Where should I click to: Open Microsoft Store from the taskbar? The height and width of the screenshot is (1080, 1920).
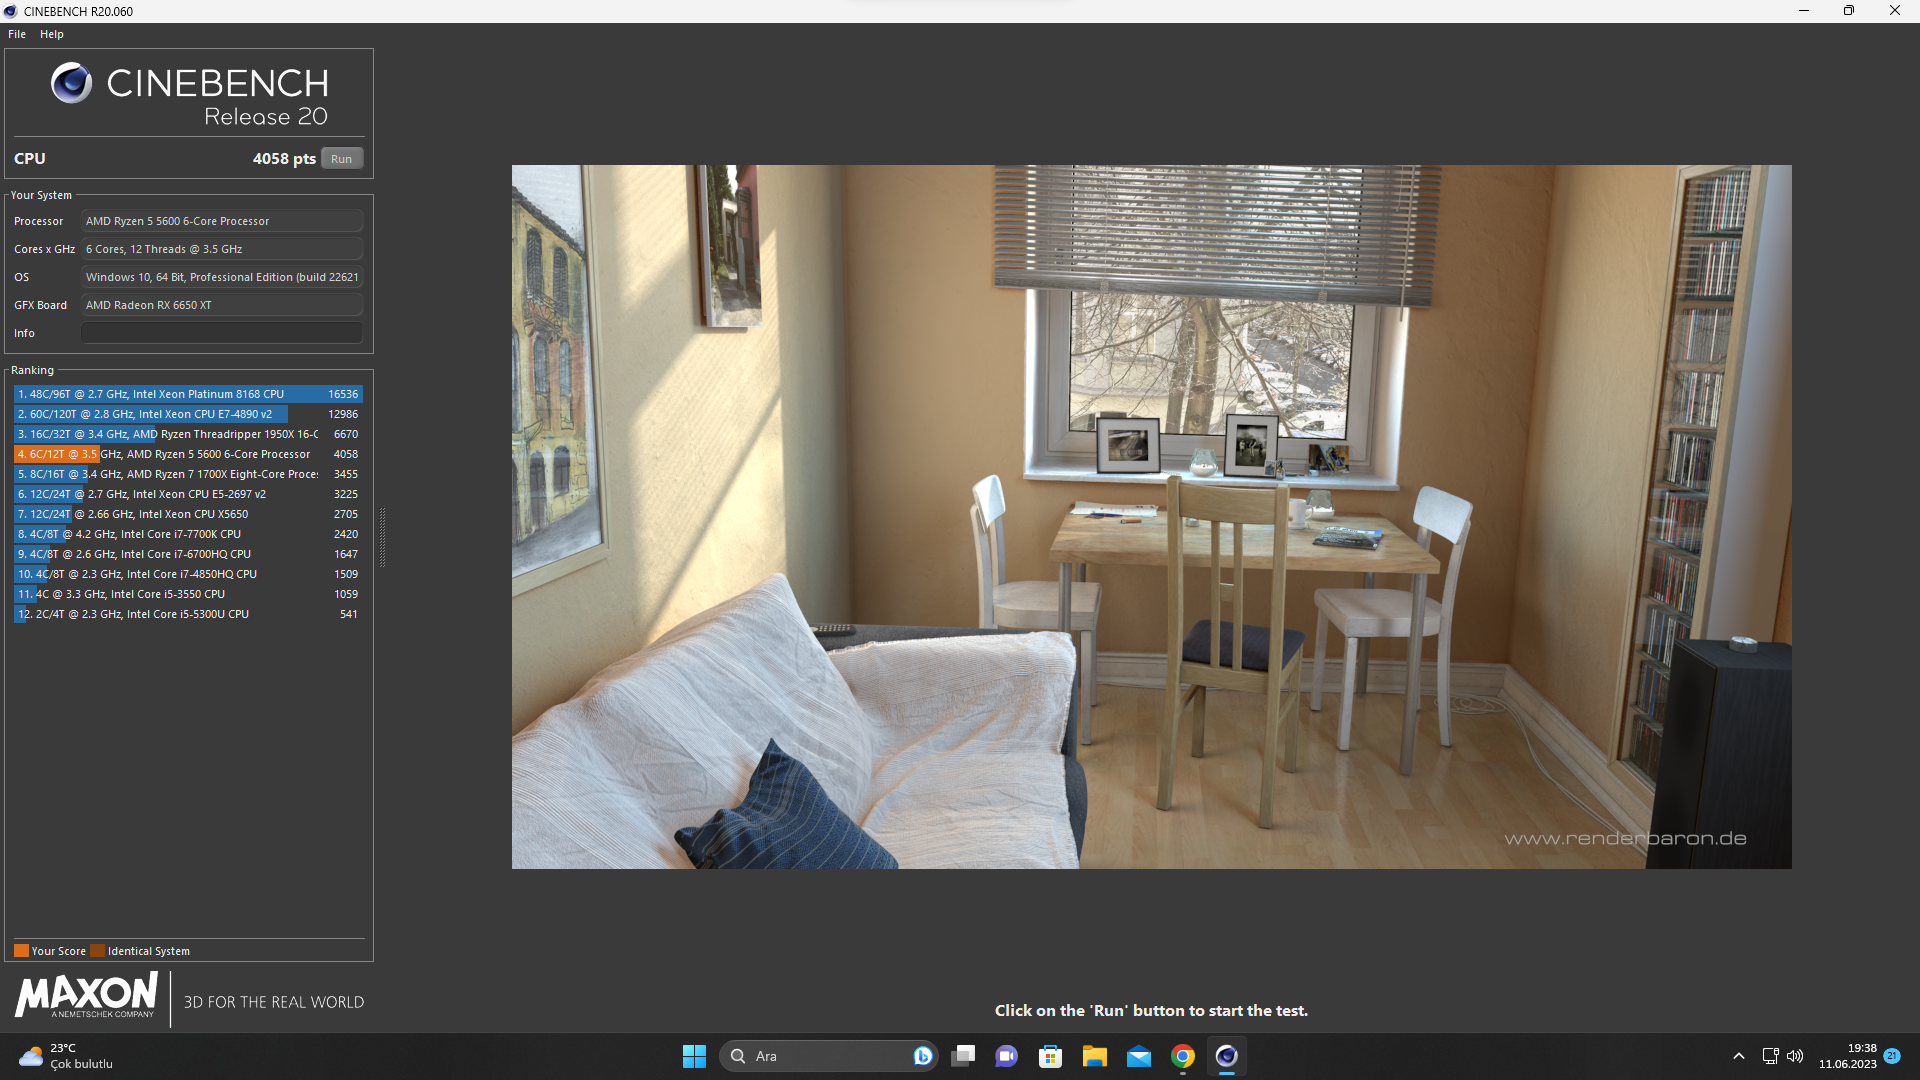(1050, 1056)
